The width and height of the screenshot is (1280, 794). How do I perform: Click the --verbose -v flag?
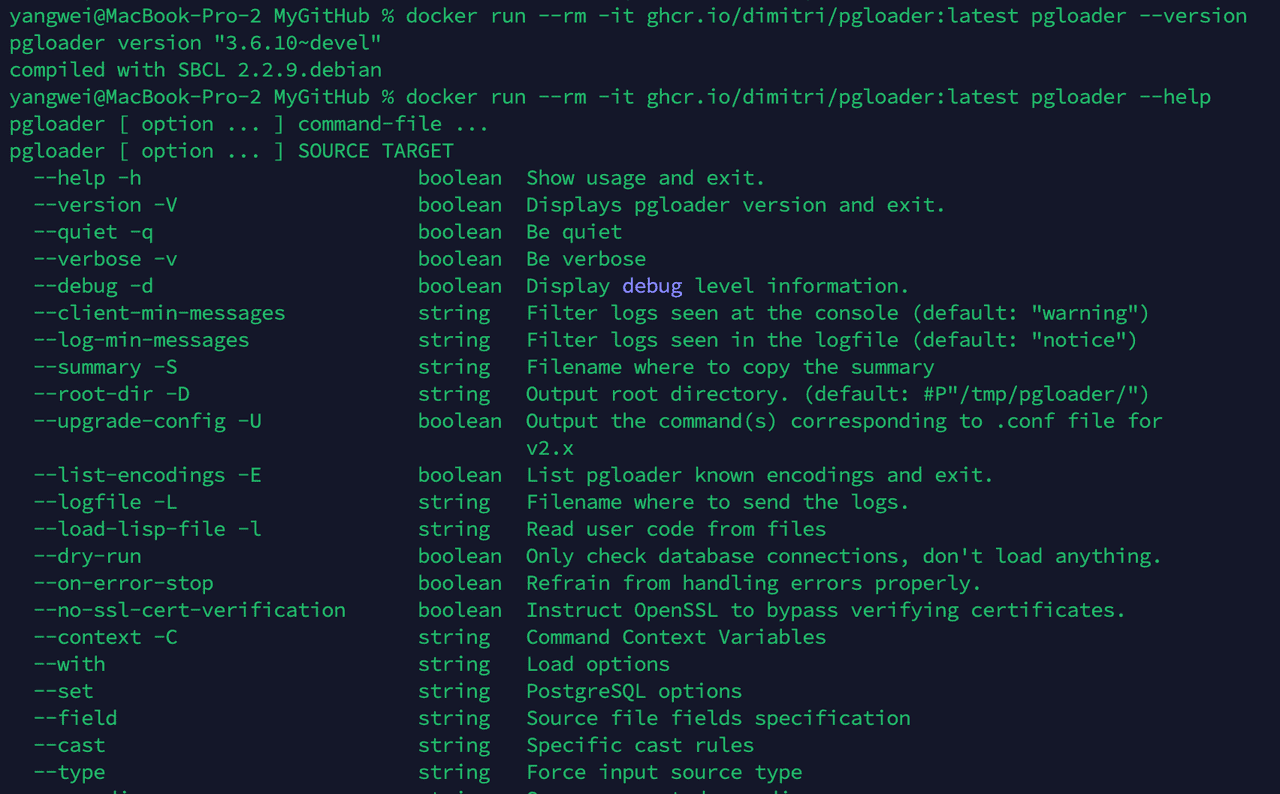click(x=105, y=259)
